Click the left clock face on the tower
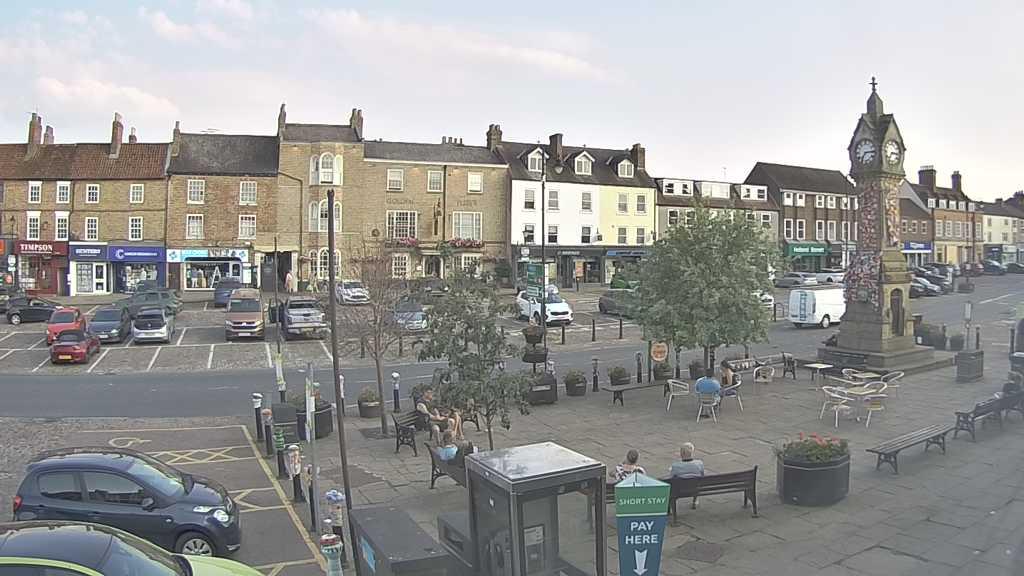This screenshot has width=1024, height=576. 865,152
